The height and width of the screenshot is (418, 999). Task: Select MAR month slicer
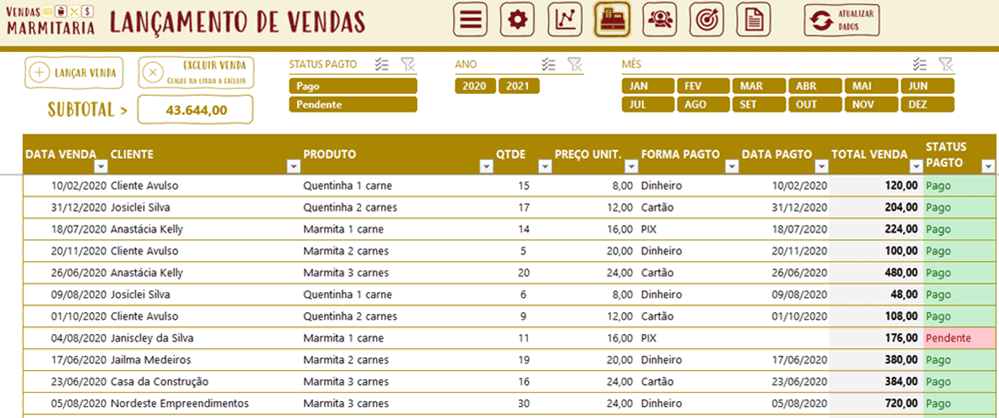pyautogui.click(x=759, y=86)
